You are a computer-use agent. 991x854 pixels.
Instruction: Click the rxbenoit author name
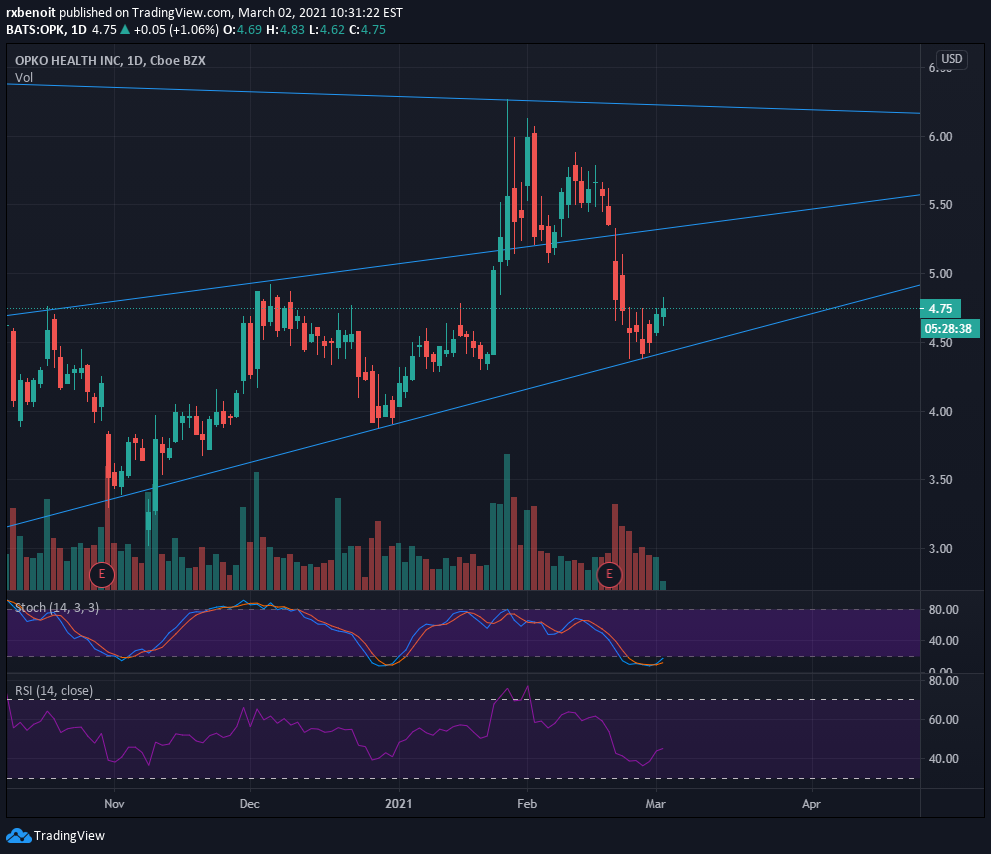30,13
